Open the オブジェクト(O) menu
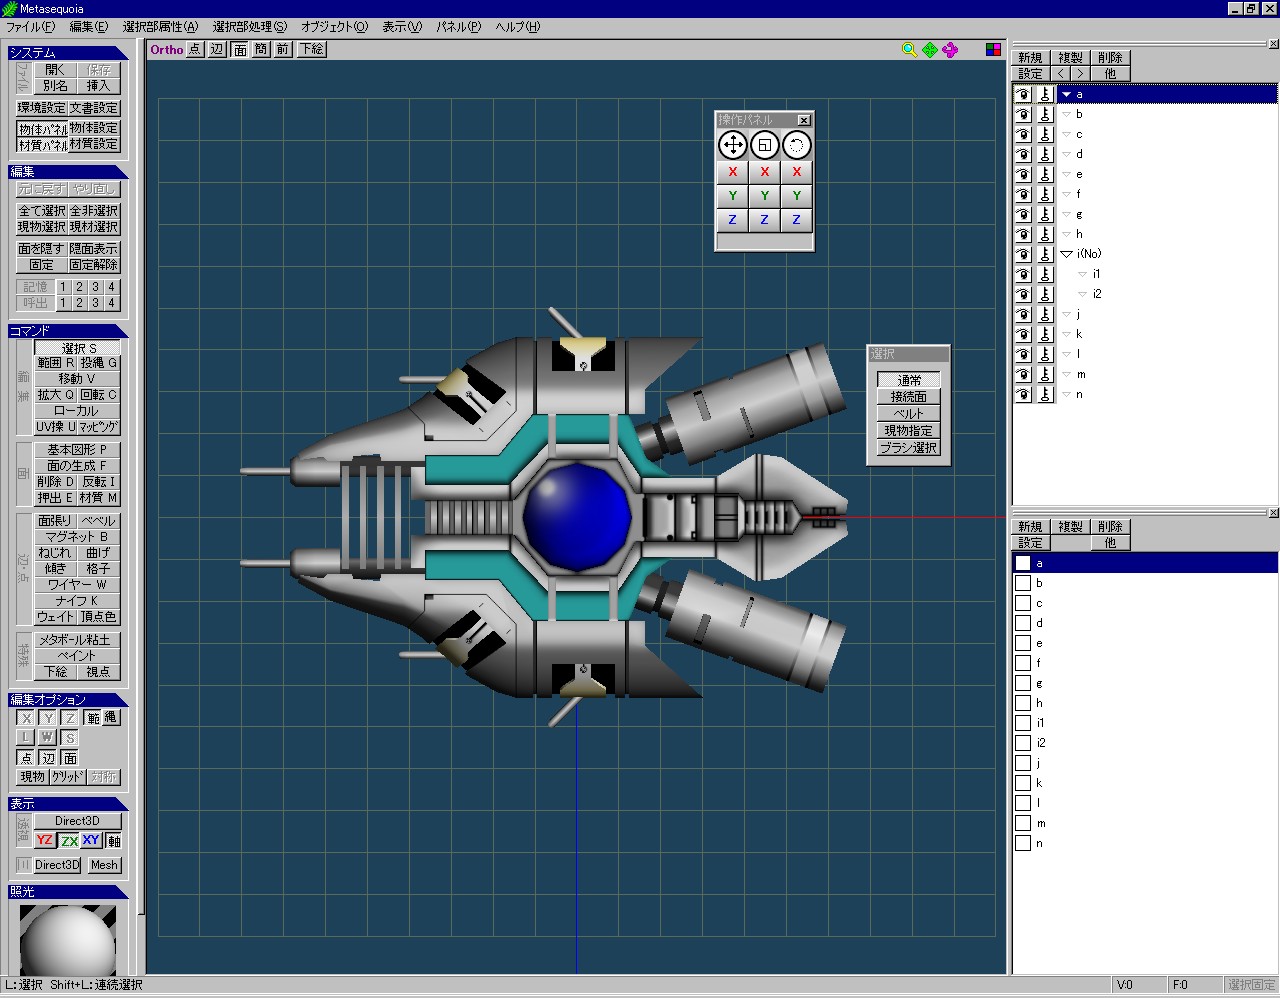Image resolution: width=1280 pixels, height=998 pixels. (x=334, y=27)
